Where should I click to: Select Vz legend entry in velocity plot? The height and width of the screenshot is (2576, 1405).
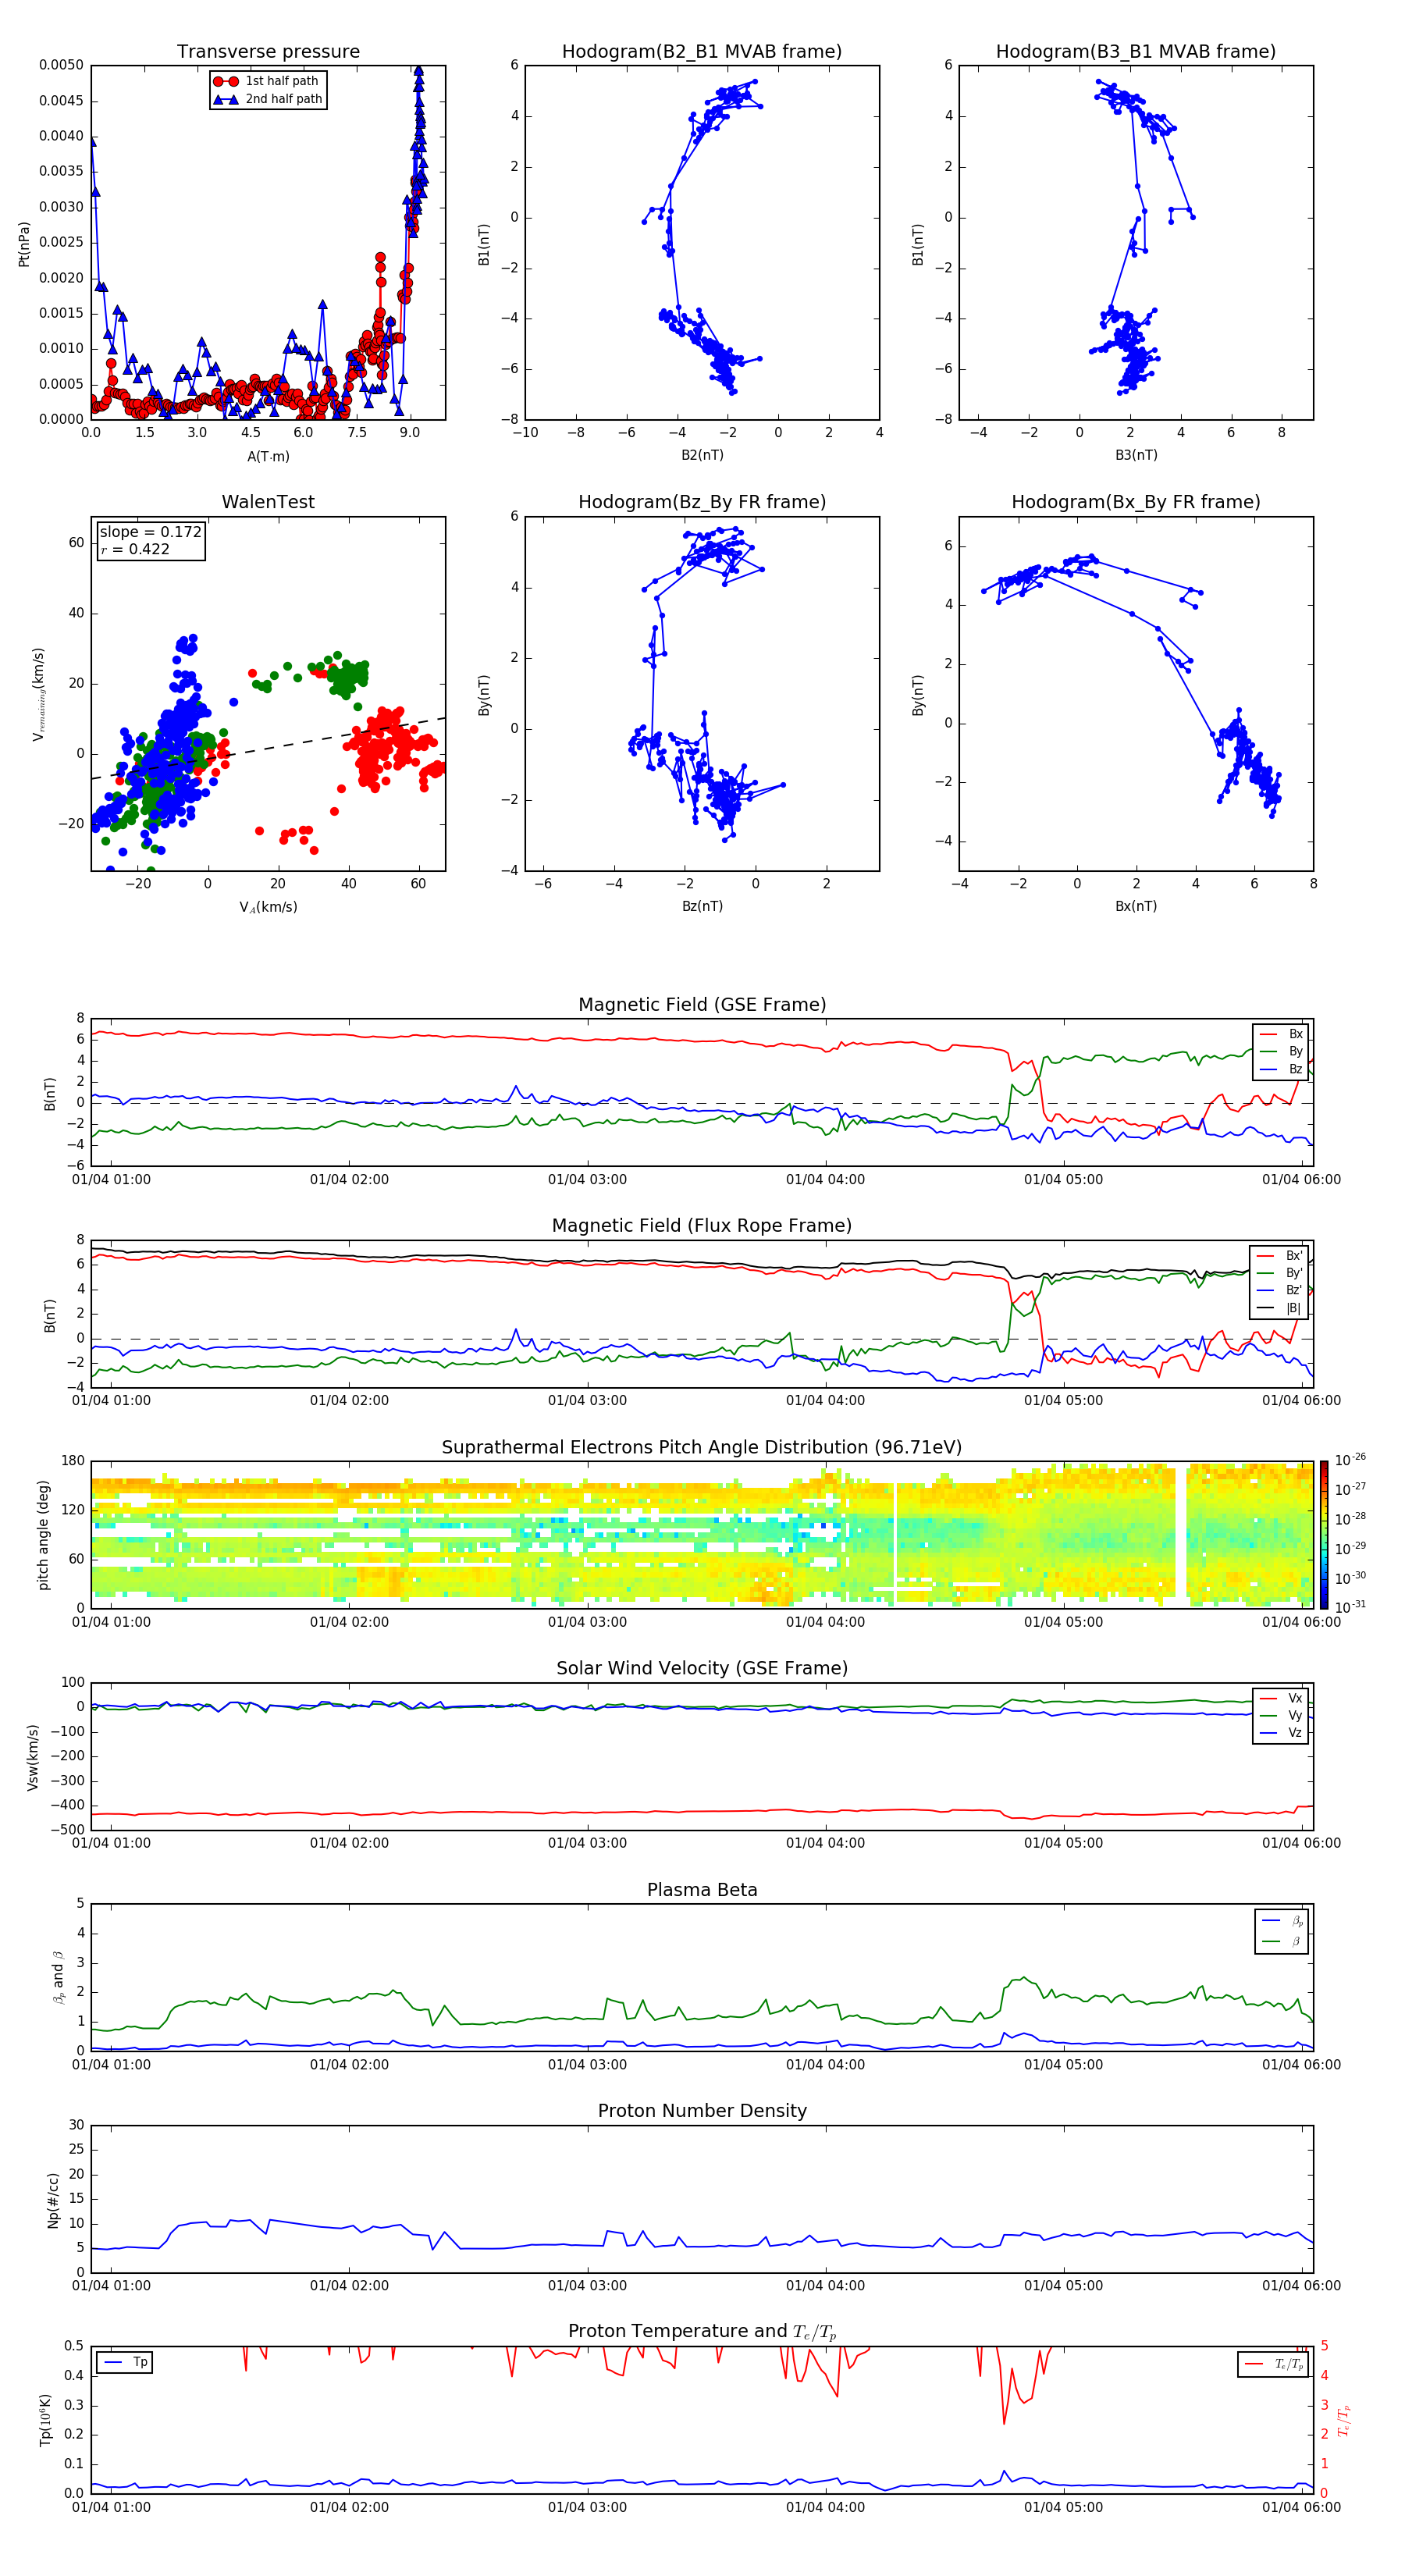point(1281,1733)
